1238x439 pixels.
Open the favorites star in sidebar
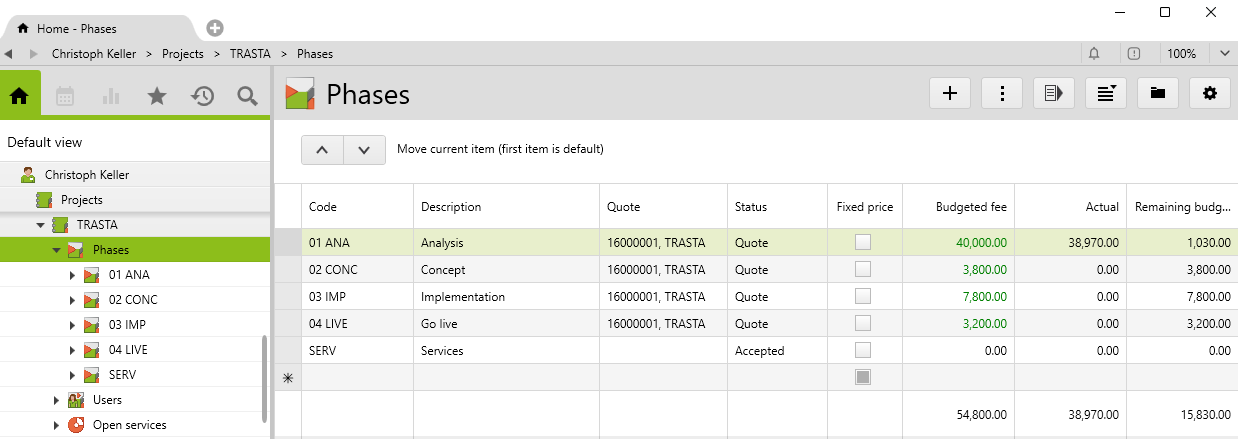(x=157, y=96)
